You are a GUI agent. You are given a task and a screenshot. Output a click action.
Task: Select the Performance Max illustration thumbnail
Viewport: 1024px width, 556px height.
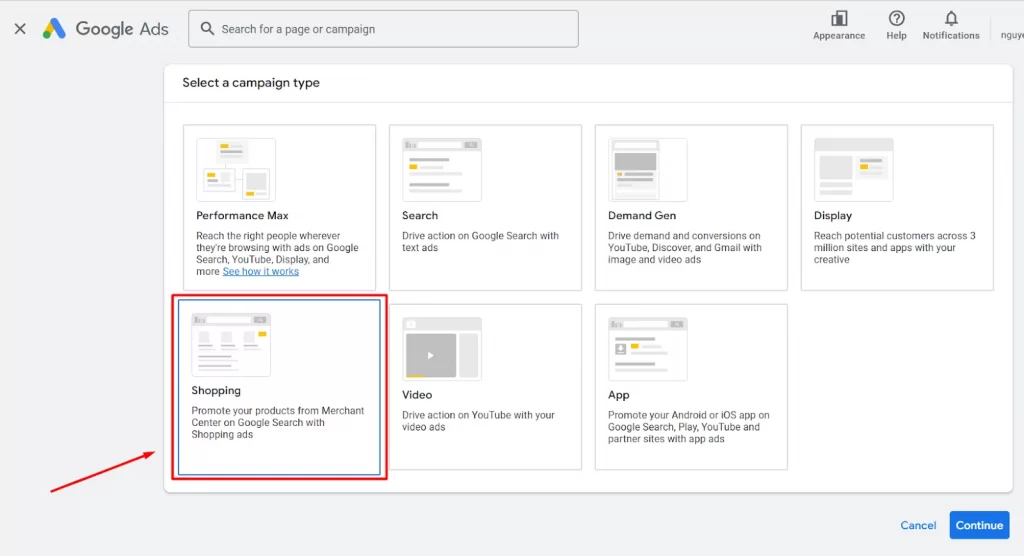(236, 169)
